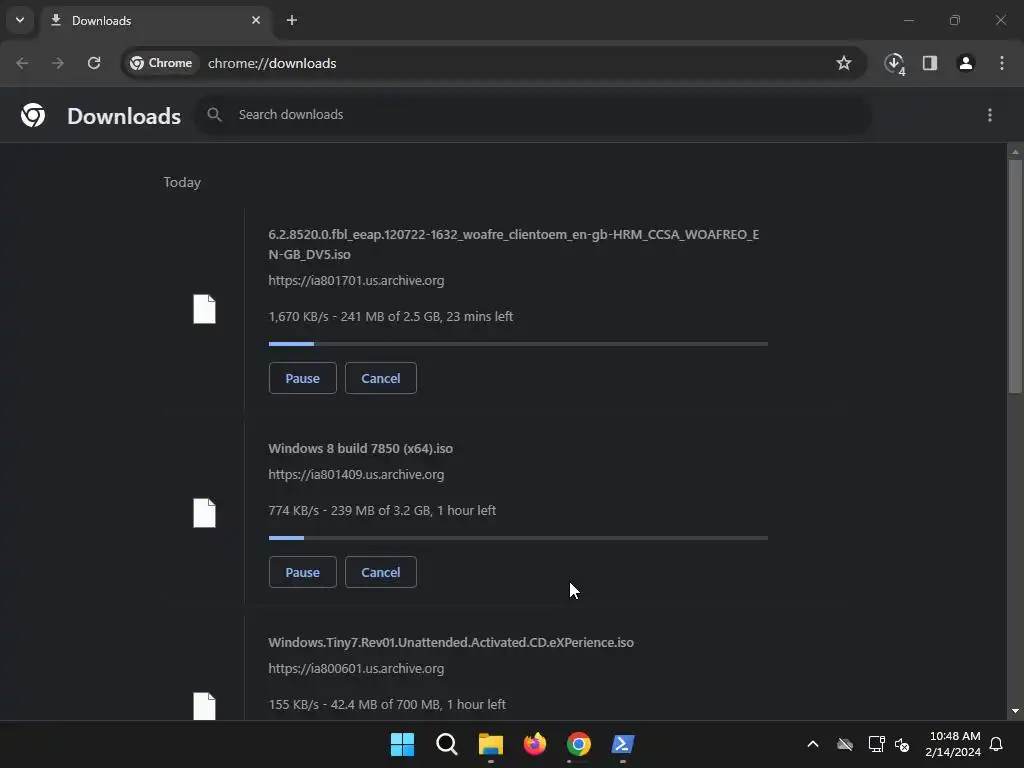Open the downloads bubble toolbar icon
The width and height of the screenshot is (1024, 768).
coord(894,63)
